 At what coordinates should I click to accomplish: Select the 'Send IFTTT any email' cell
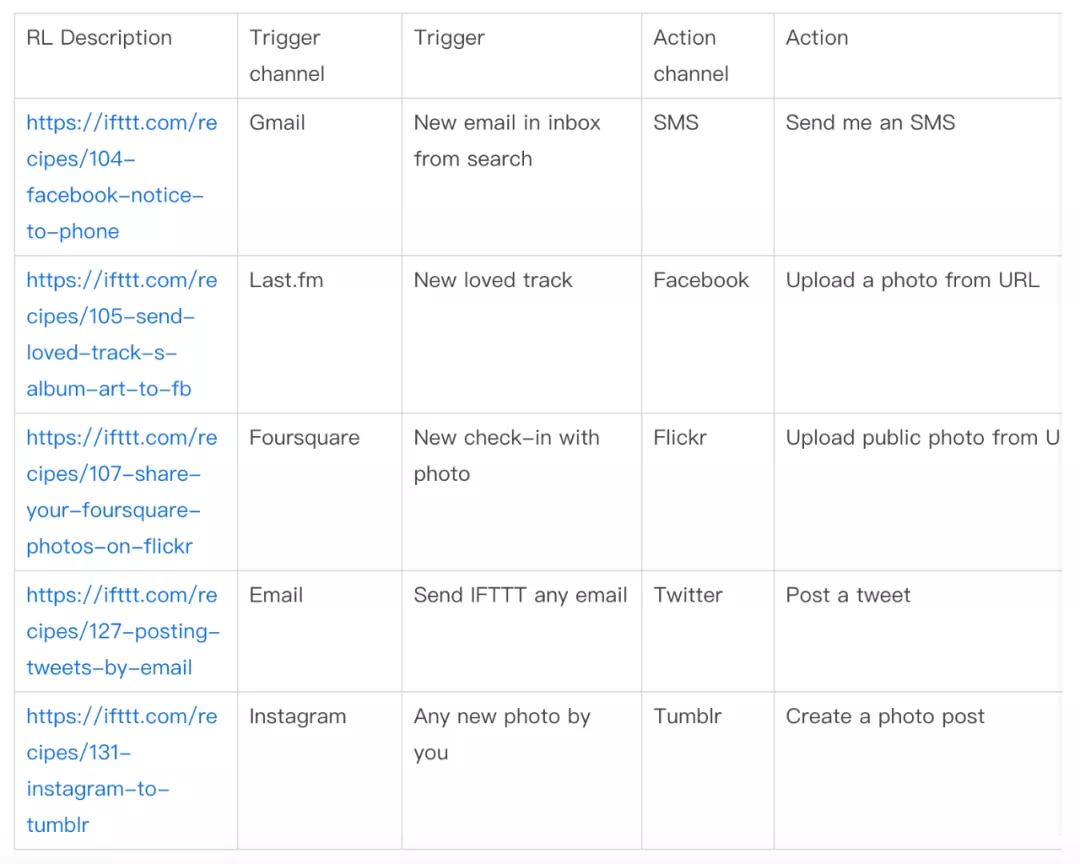point(521,595)
